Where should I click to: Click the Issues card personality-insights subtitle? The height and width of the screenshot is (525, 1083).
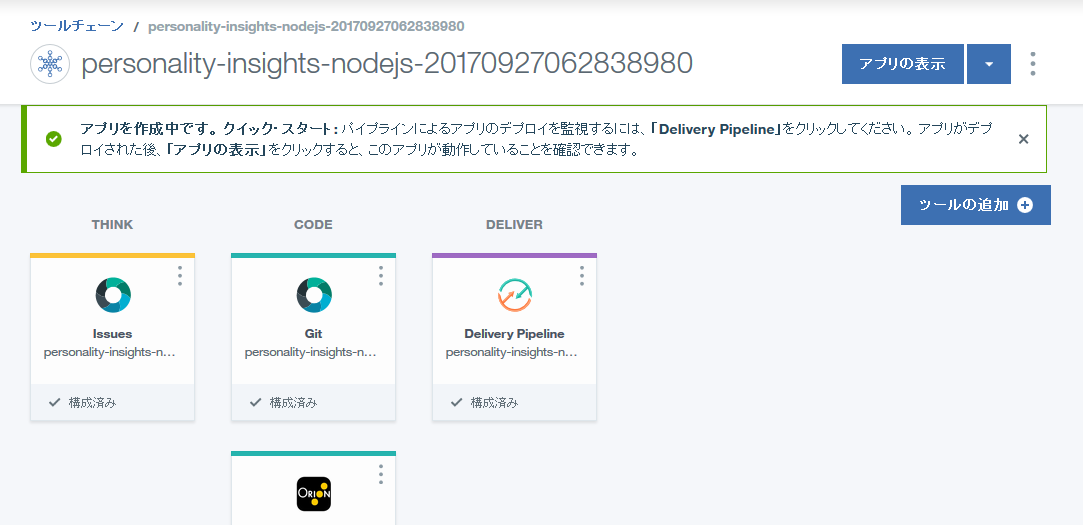click(x=110, y=352)
